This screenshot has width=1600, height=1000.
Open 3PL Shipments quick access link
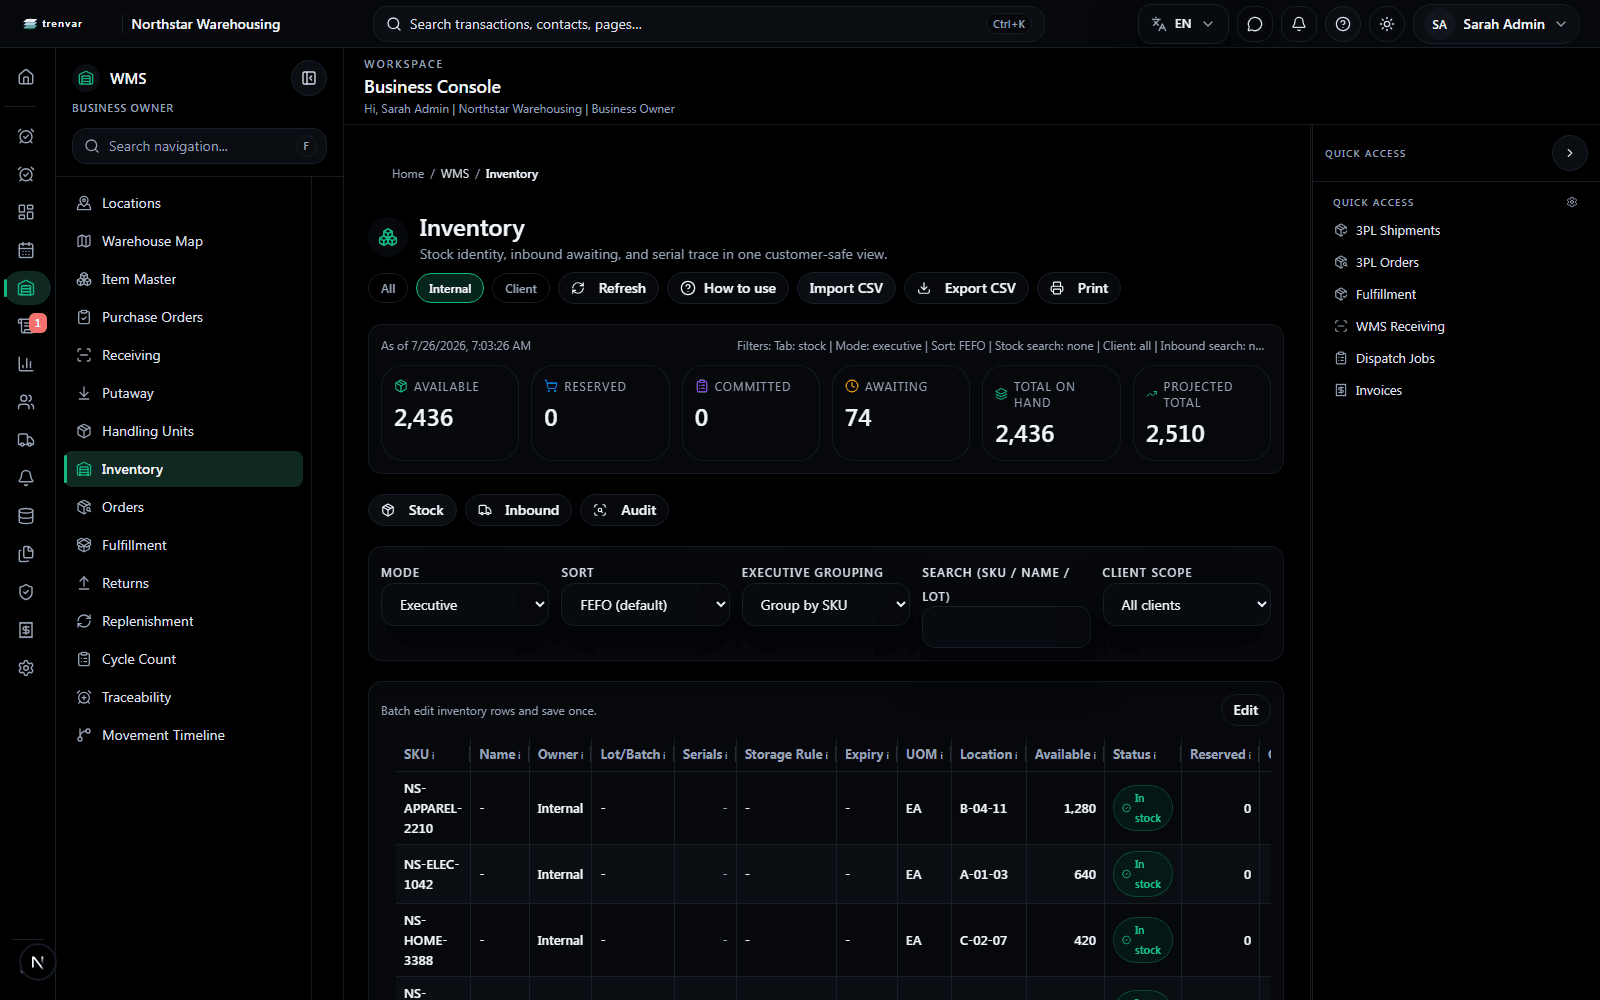click(1398, 230)
